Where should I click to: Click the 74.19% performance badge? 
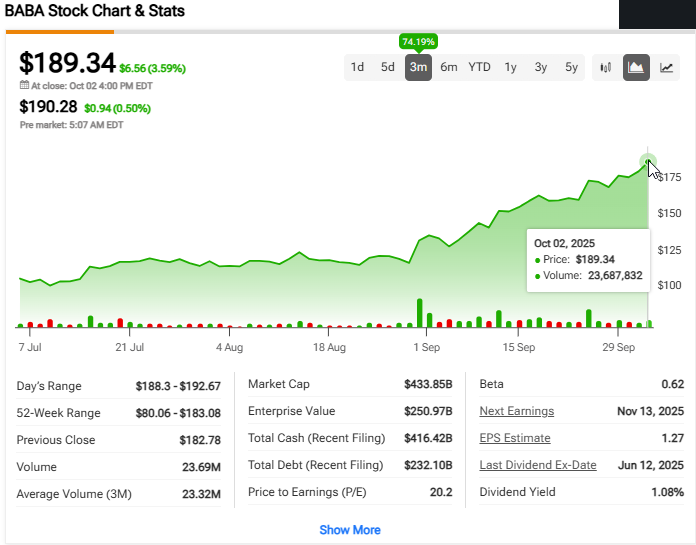tap(418, 41)
